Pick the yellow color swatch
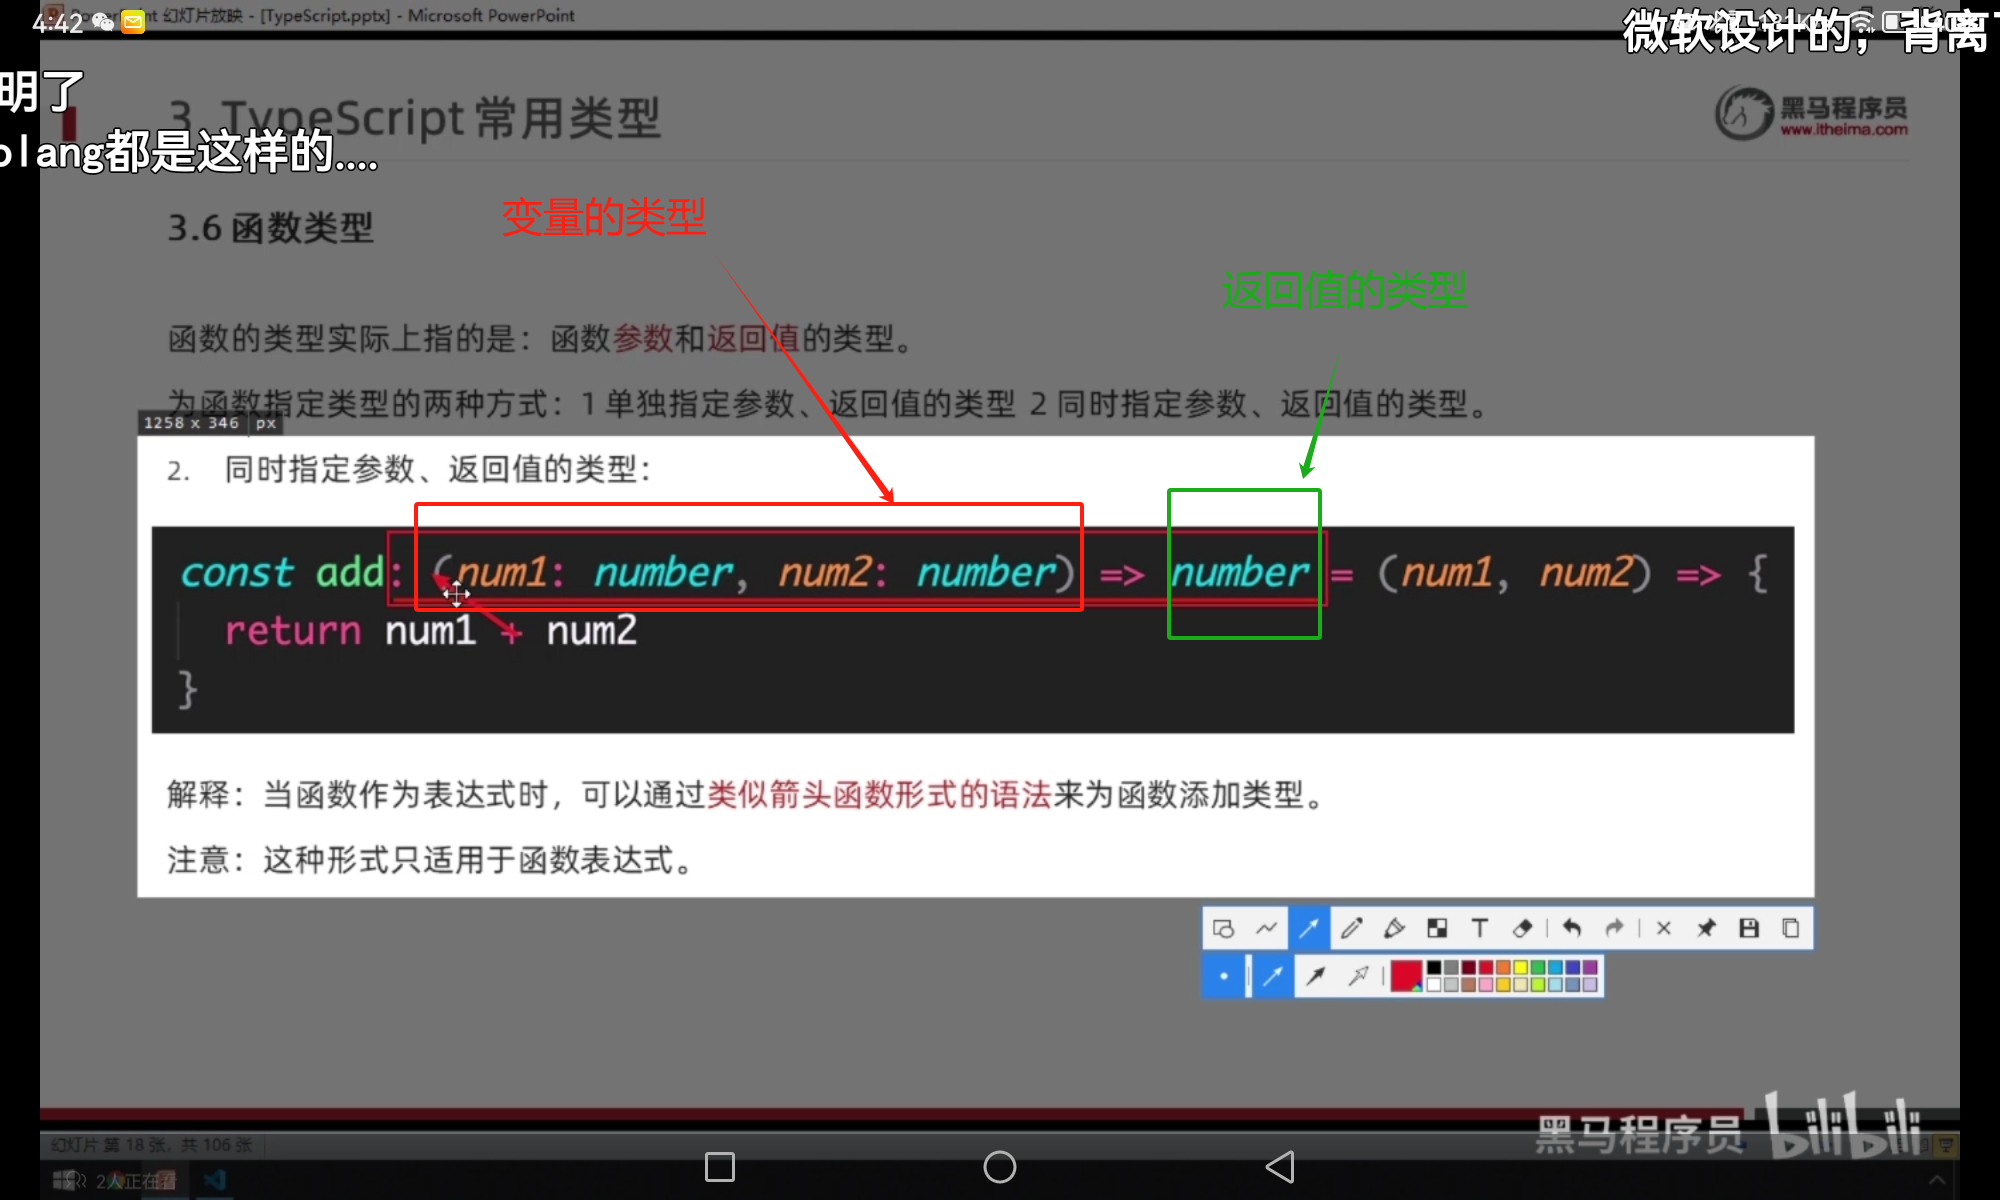This screenshot has width=2000, height=1200. coord(1520,967)
